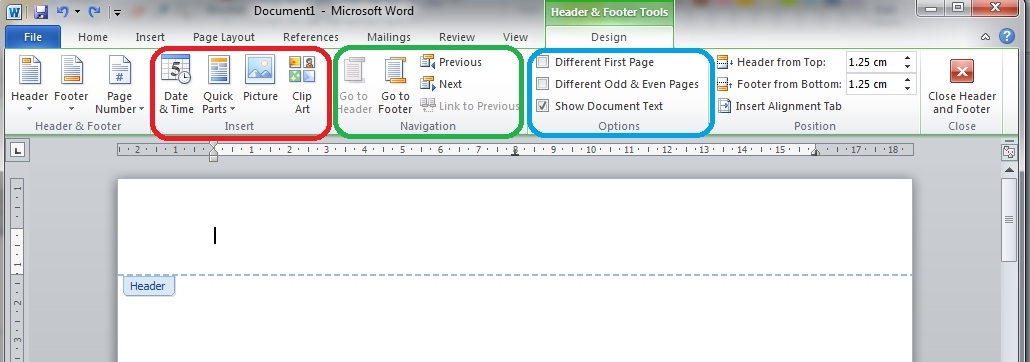The width and height of the screenshot is (1030, 362).
Task: Click inside the header area at the cursor
Action: click(215, 235)
